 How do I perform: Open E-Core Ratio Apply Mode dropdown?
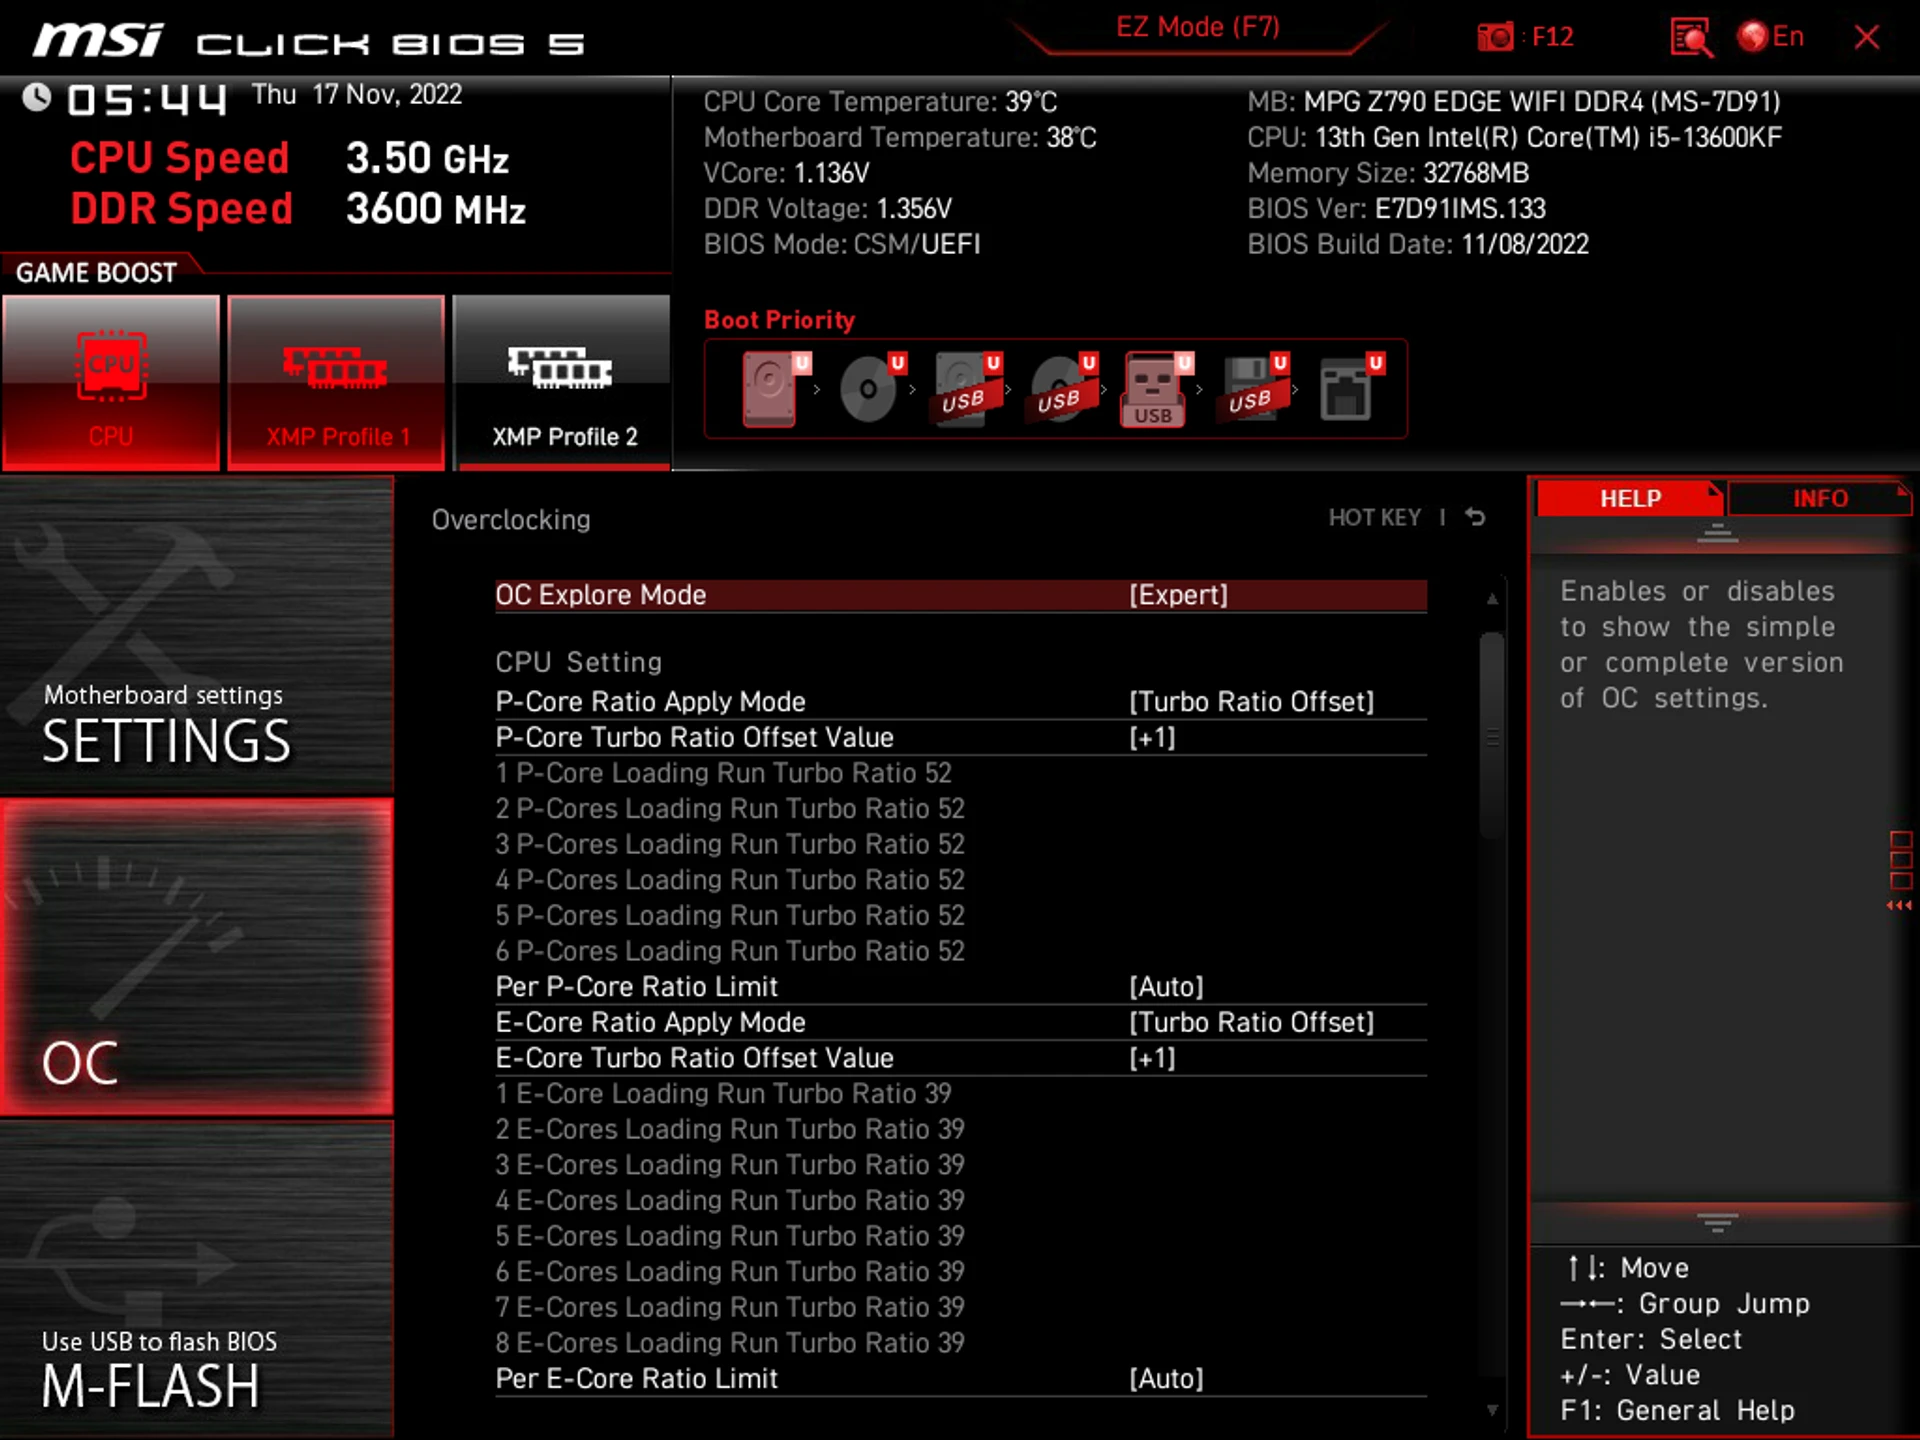click(x=960, y=1023)
